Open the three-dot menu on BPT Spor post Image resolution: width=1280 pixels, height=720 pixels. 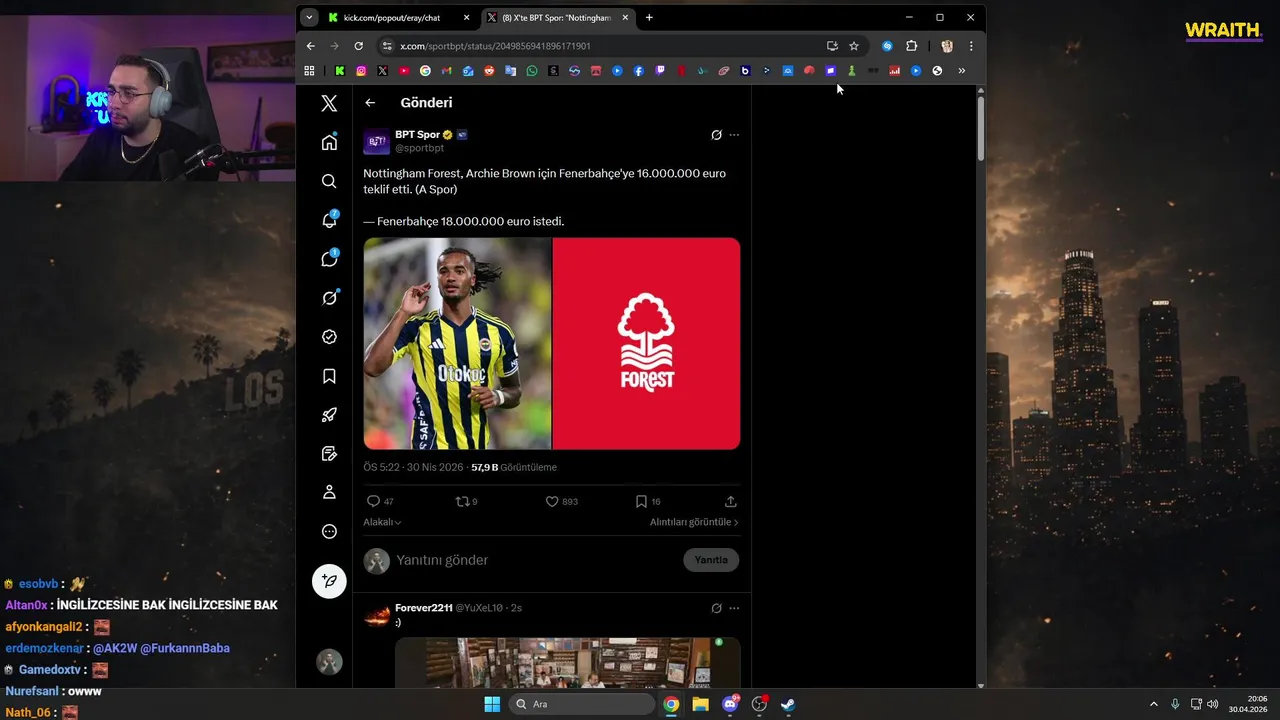coord(734,135)
